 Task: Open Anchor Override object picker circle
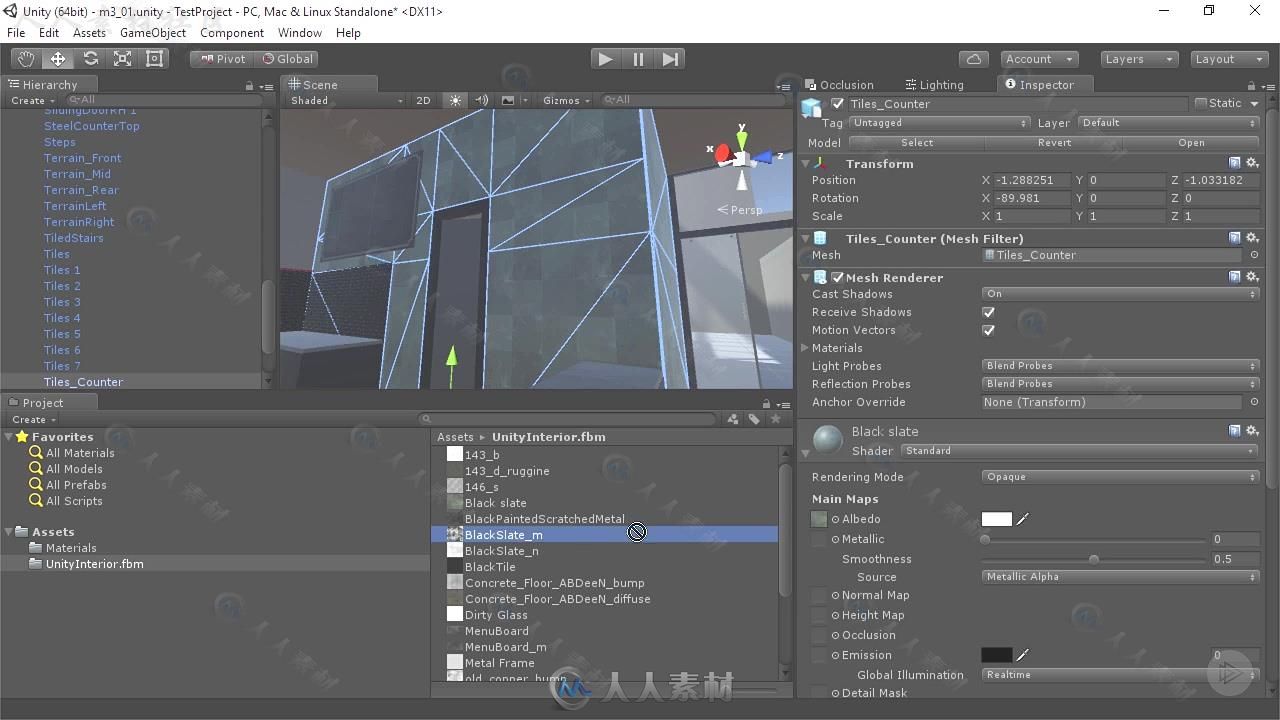1254,402
